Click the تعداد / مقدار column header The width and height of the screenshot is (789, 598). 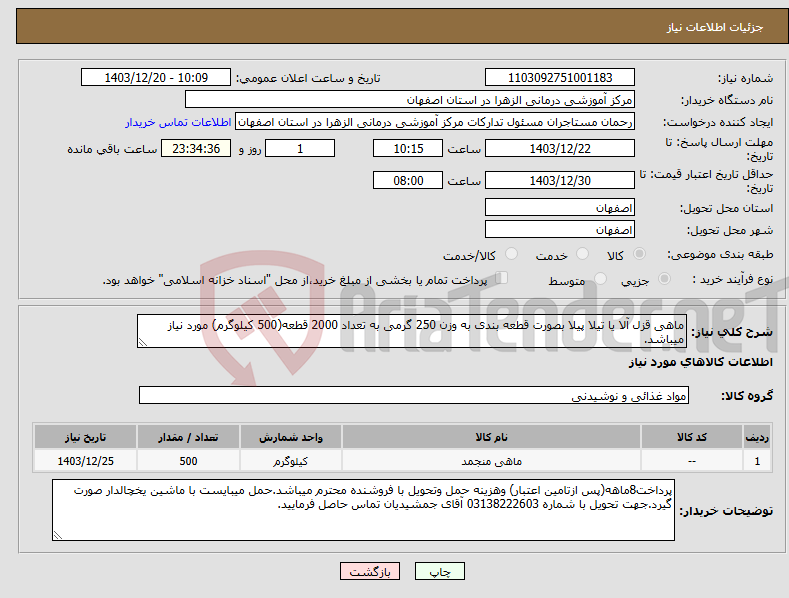pos(188,437)
